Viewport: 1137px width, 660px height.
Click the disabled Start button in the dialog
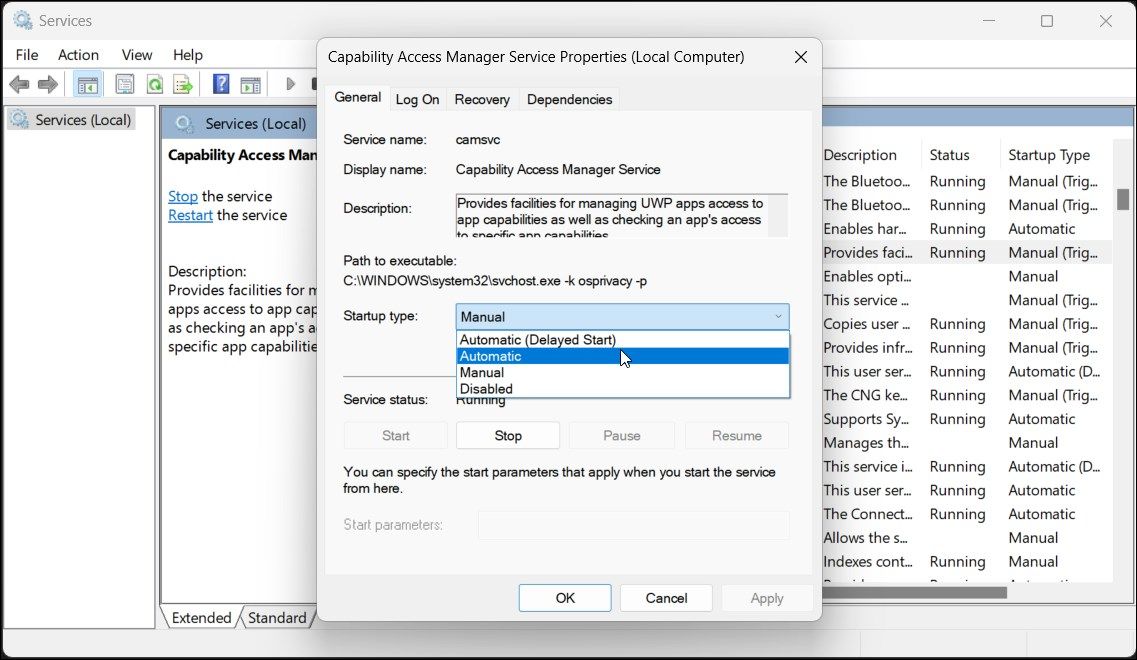pyautogui.click(x=395, y=435)
